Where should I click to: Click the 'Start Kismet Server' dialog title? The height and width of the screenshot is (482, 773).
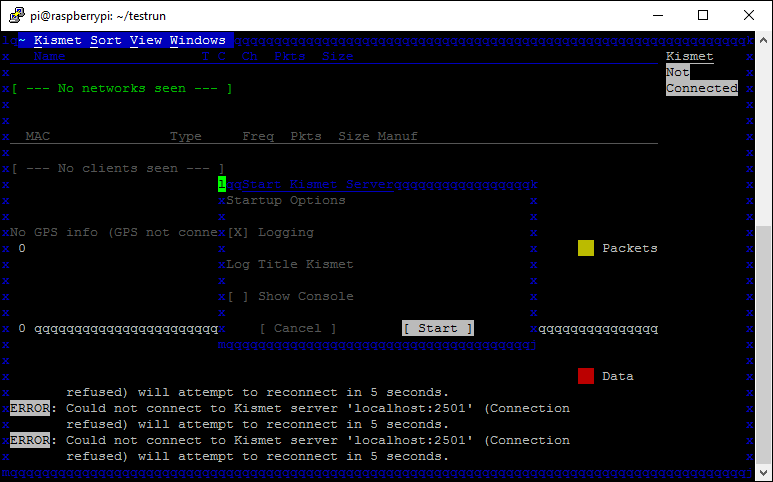[x=318, y=184]
